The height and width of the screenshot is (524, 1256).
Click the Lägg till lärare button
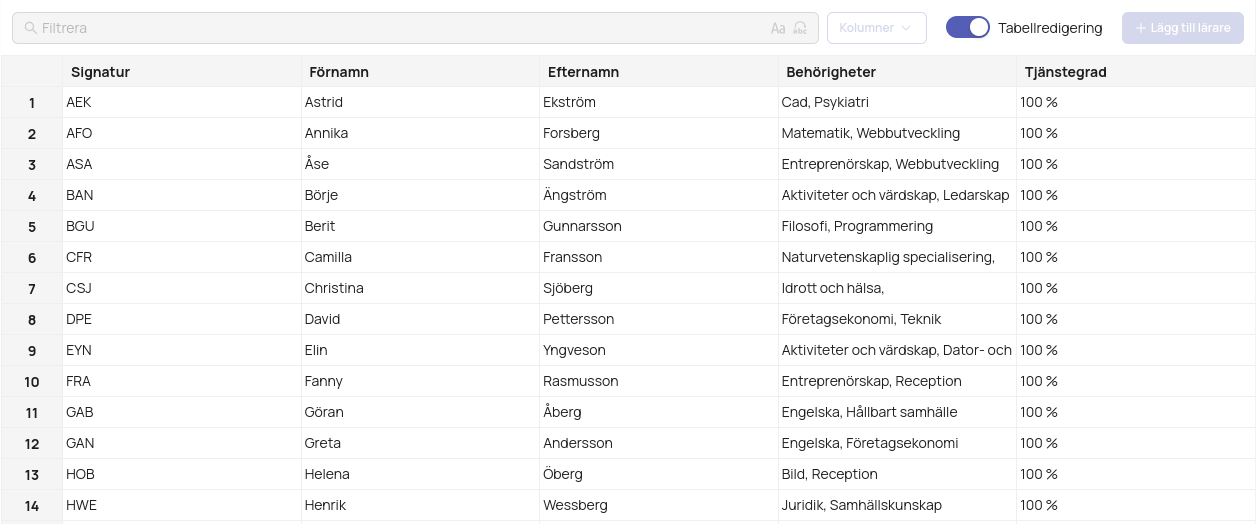(1183, 28)
